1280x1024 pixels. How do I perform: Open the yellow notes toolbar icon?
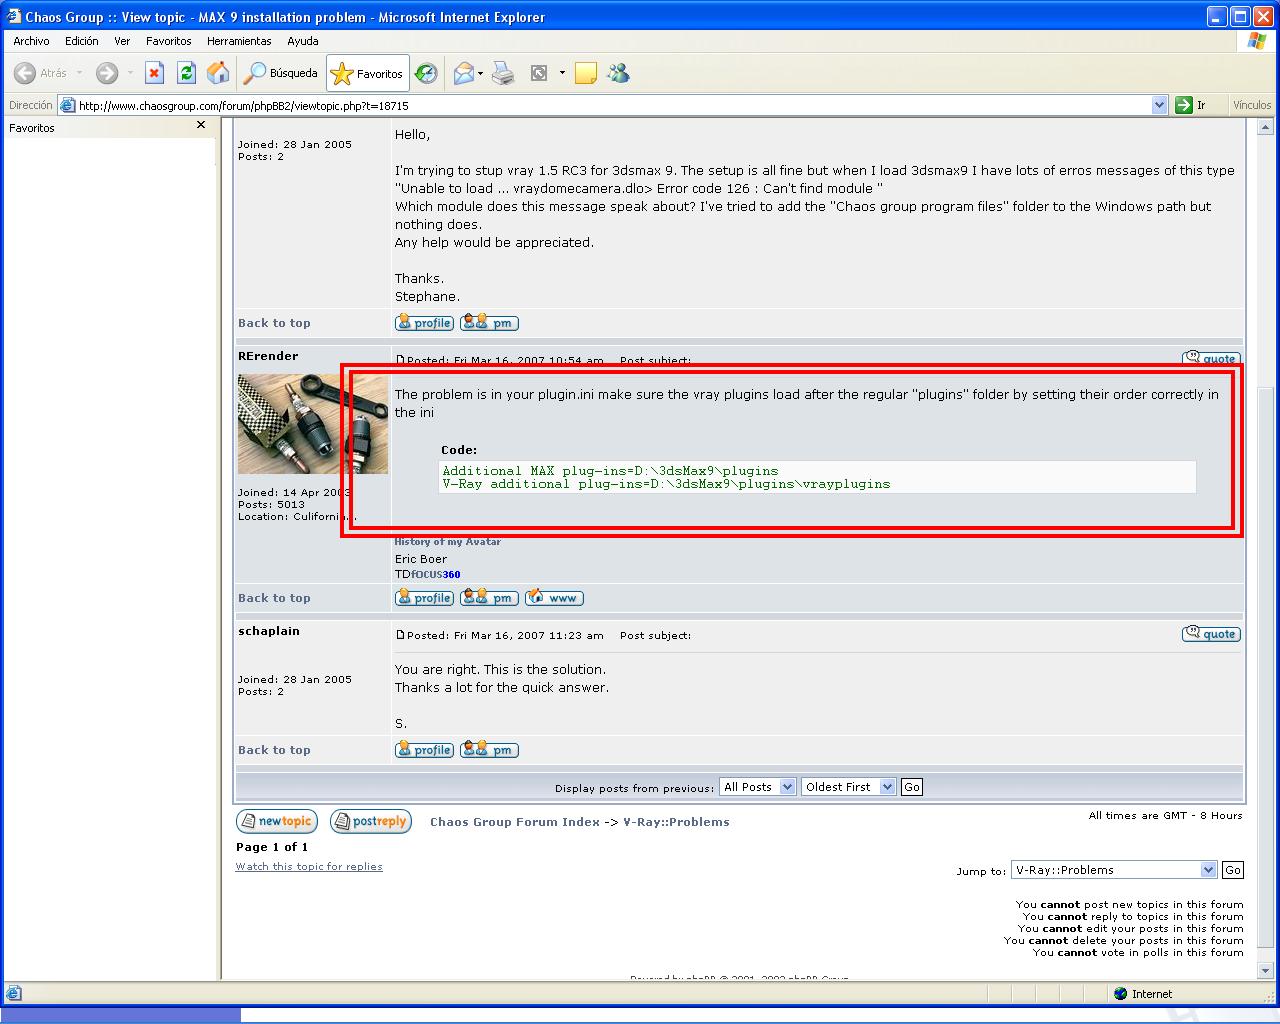586,73
